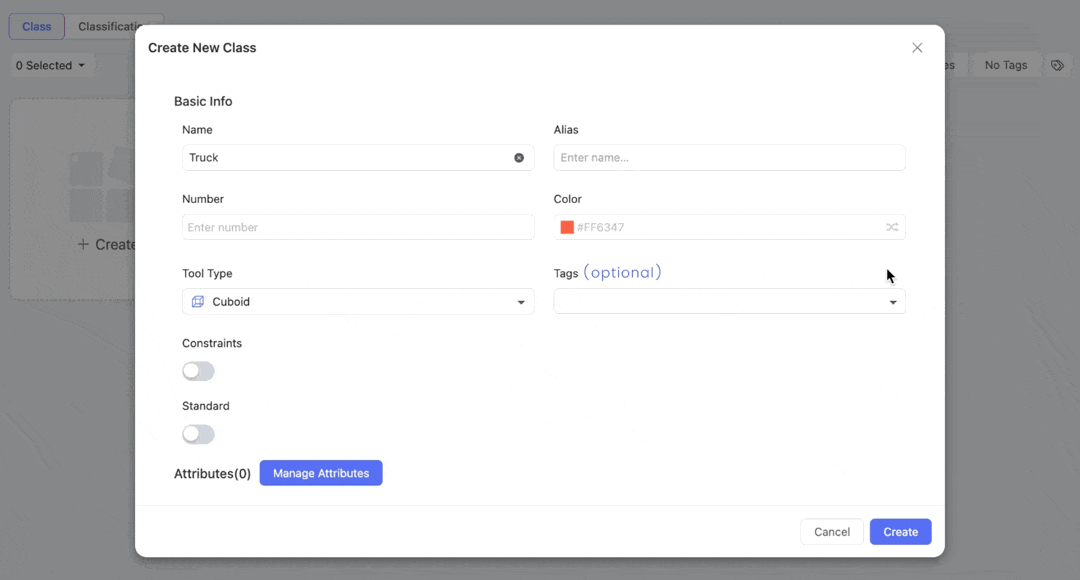Switch to the Class tab
Viewport: 1080px width, 580px height.
(x=37, y=27)
